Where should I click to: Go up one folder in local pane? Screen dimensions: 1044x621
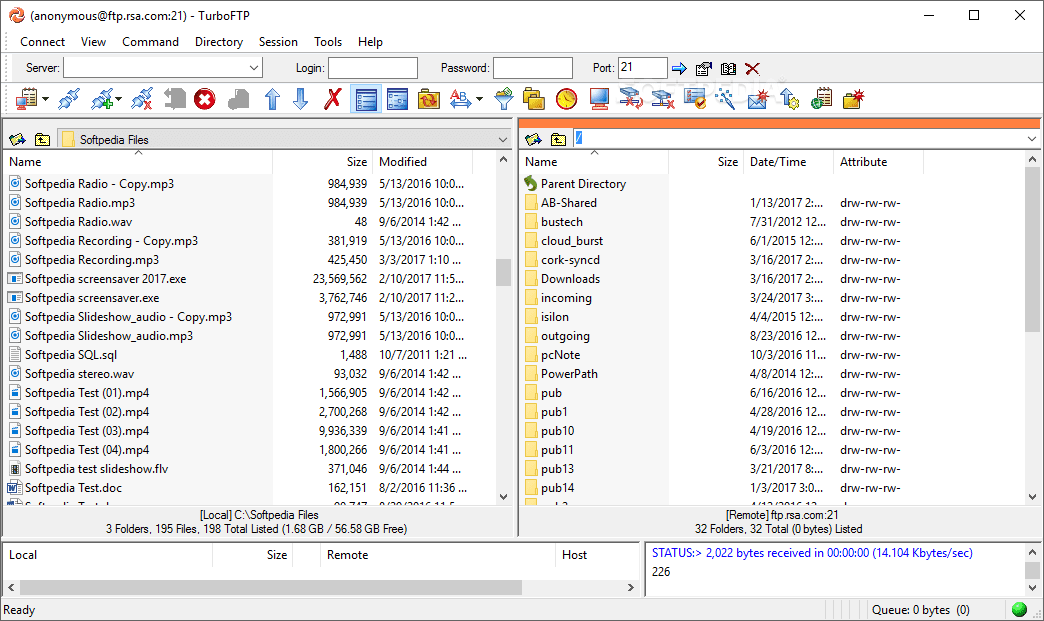coord(42,140)
